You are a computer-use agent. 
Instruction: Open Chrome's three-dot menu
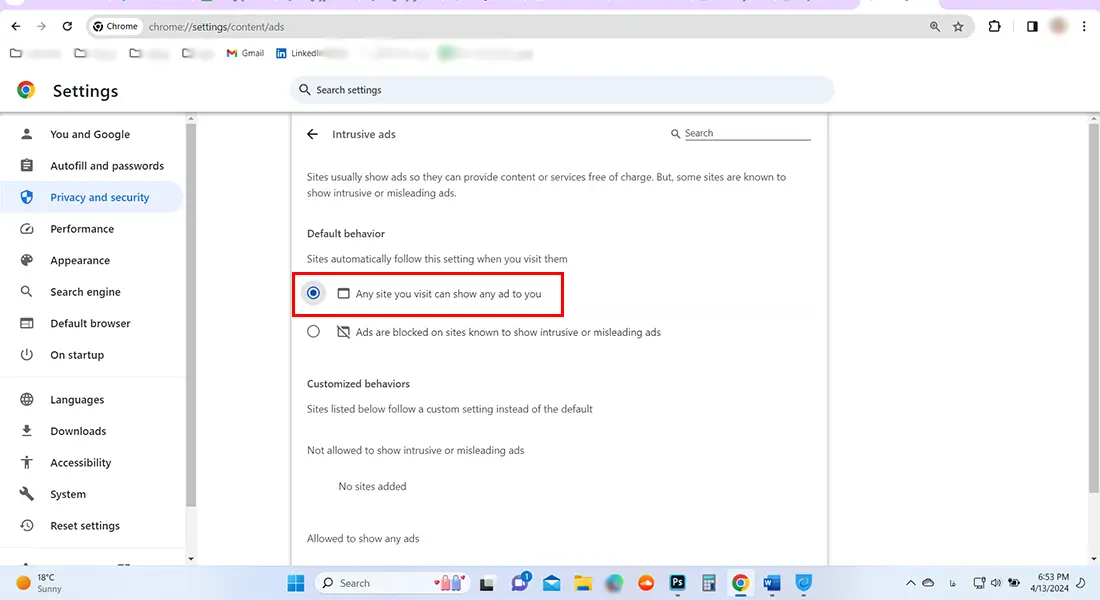tap(1084, 27)
